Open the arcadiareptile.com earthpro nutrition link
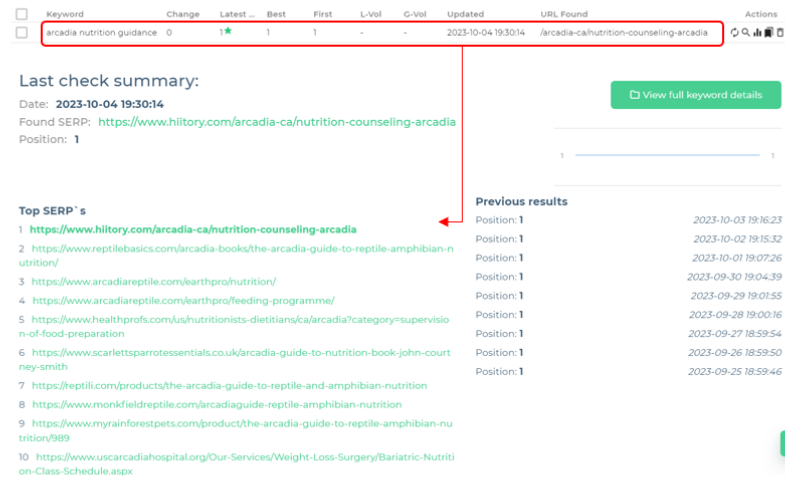785x482 pixels. point(154,282)
